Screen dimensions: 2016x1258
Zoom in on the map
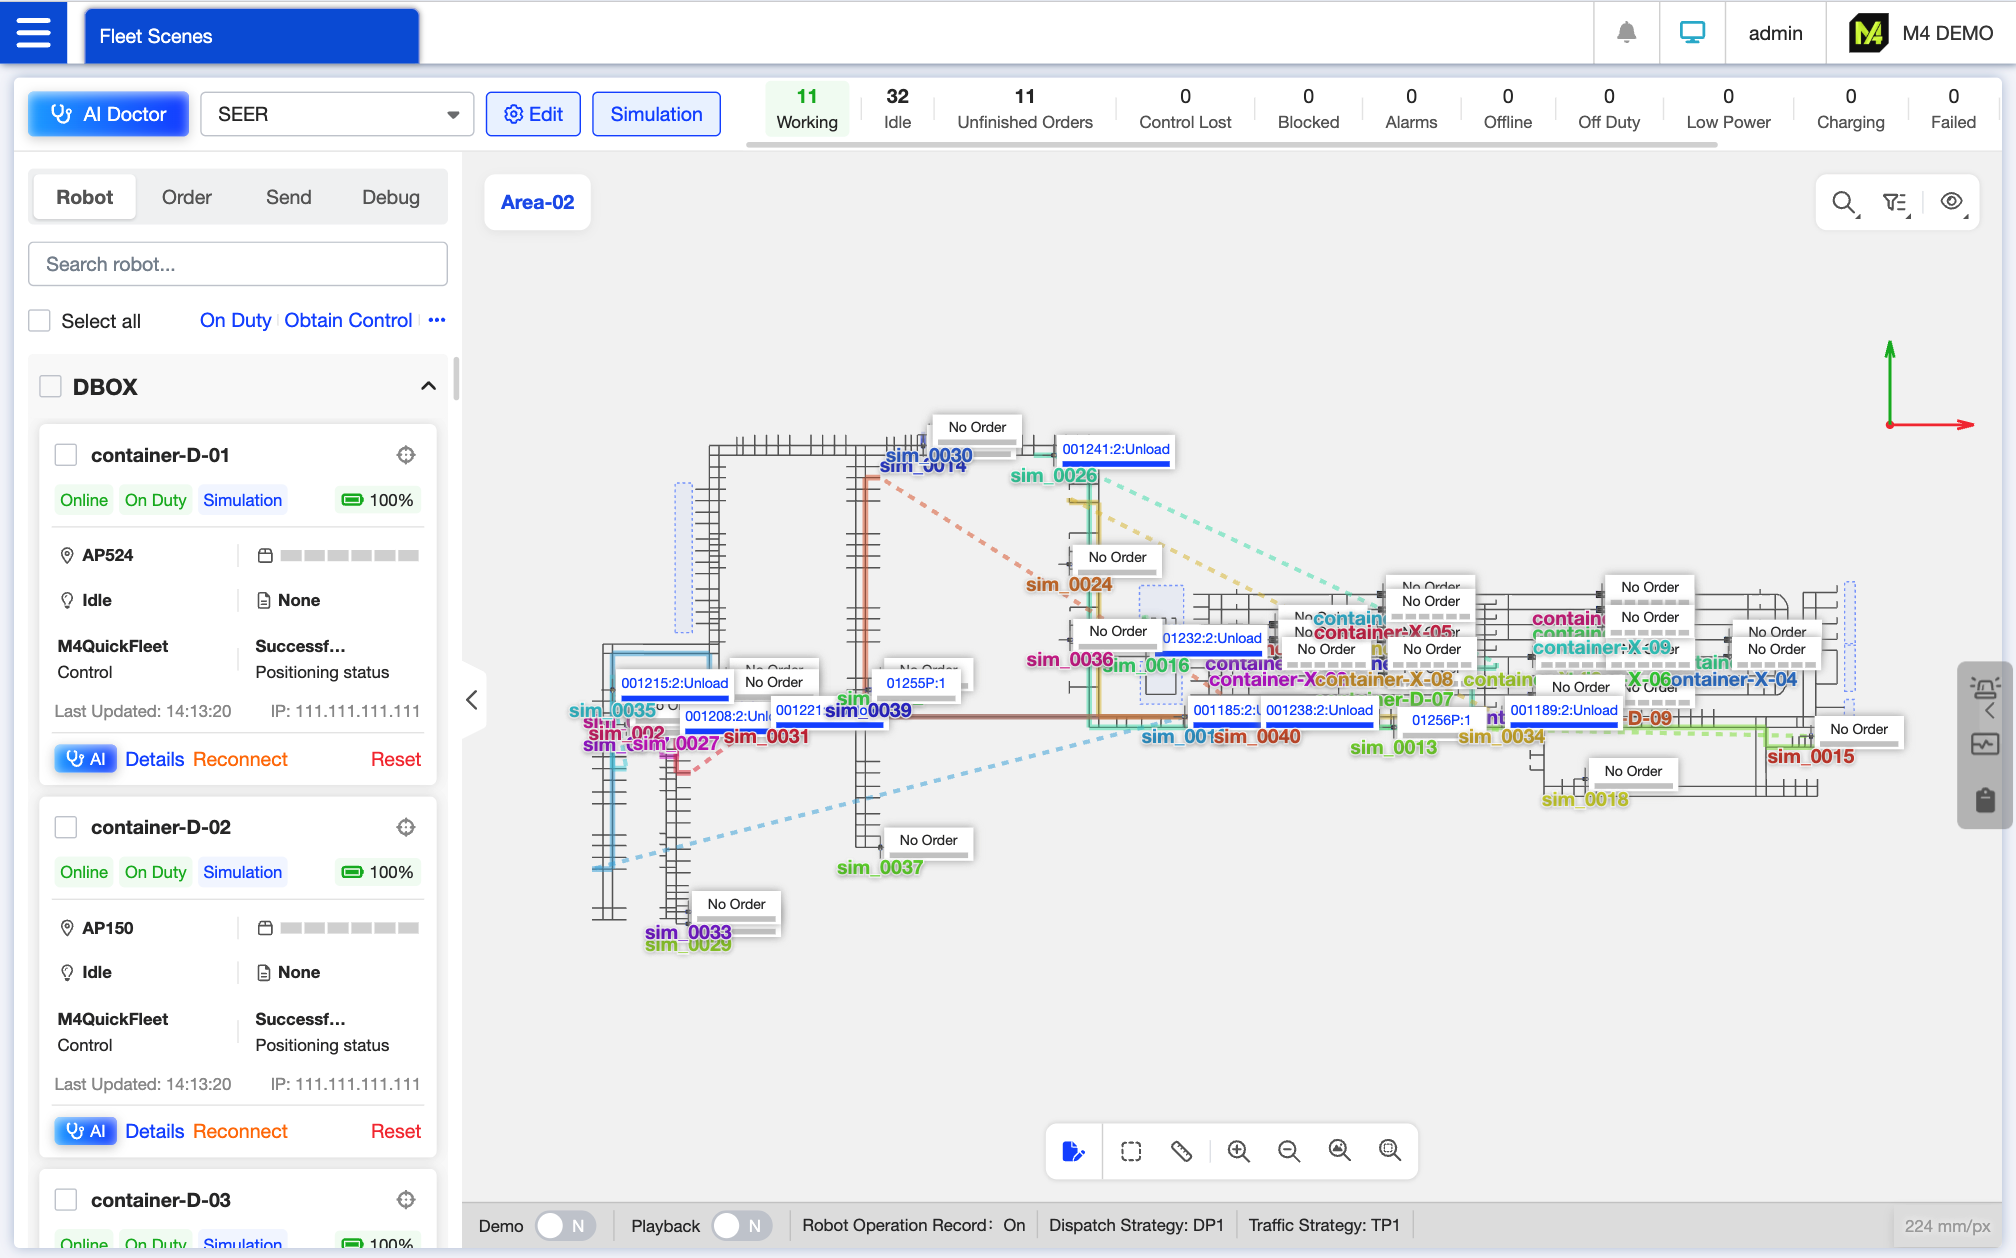pos(1238,1151)
